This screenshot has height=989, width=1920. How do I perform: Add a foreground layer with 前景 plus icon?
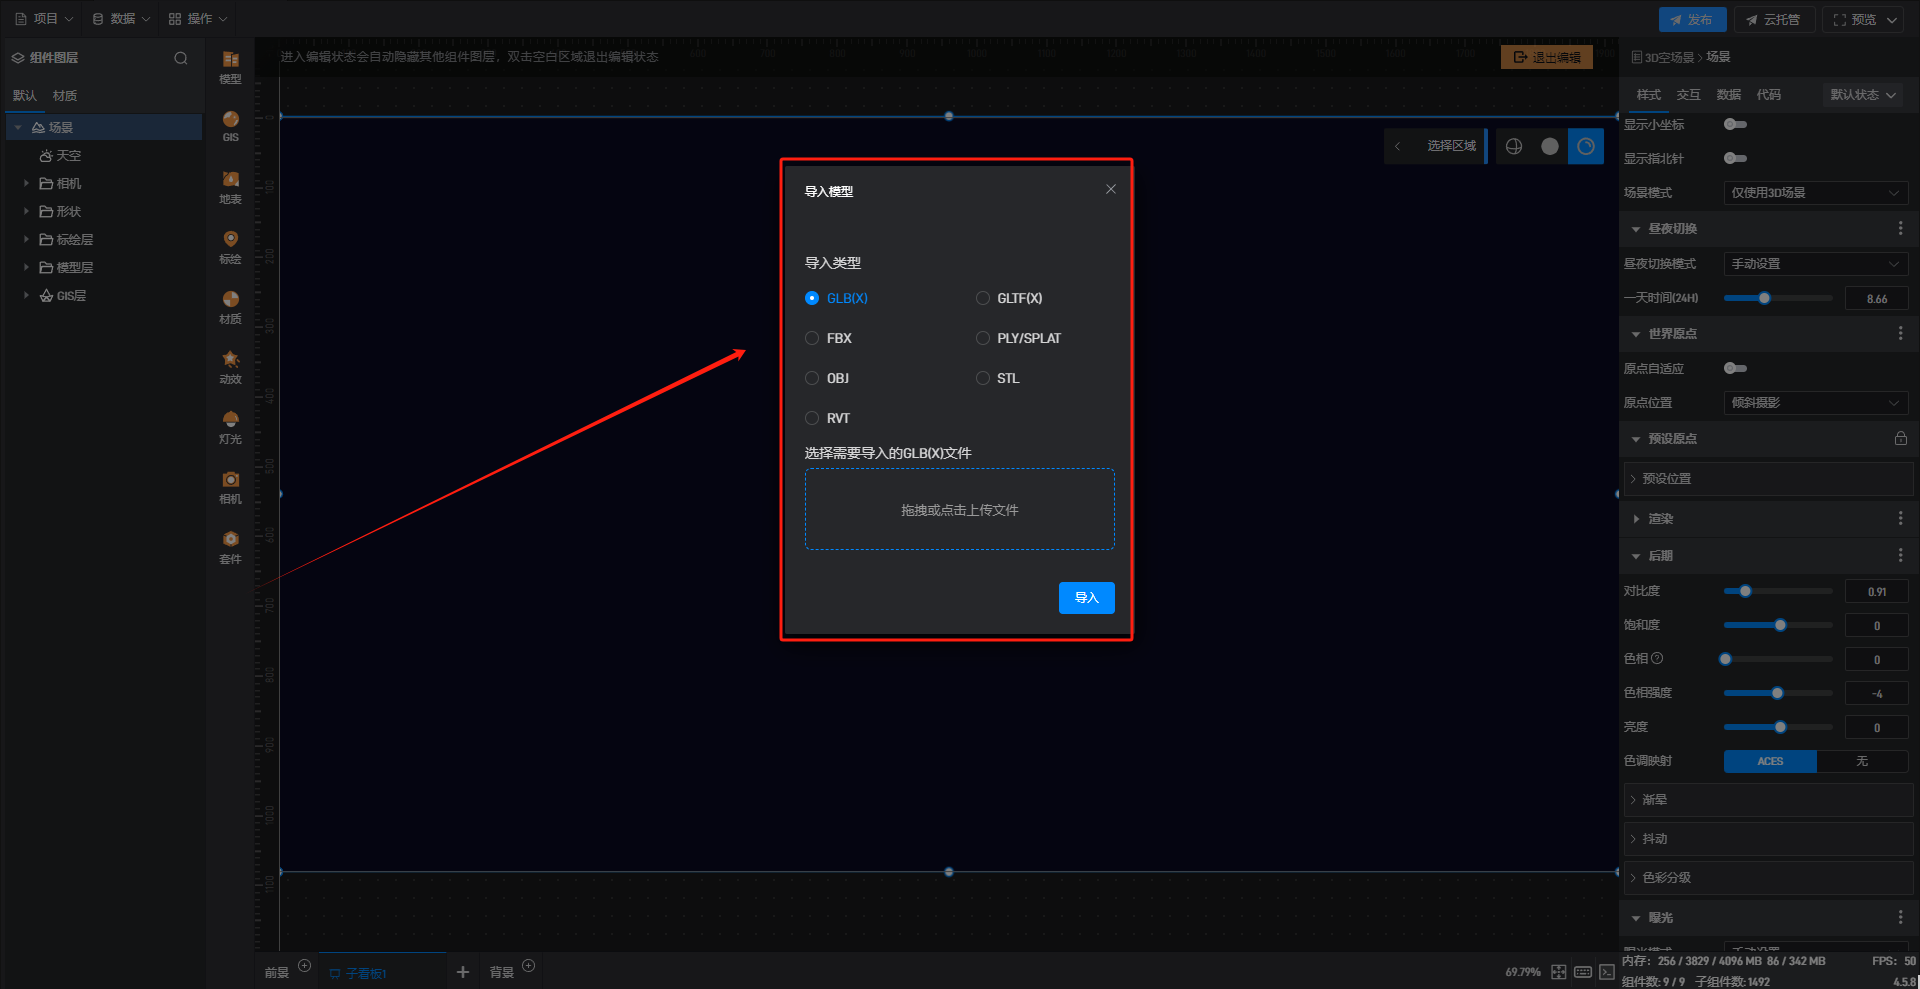305,966
